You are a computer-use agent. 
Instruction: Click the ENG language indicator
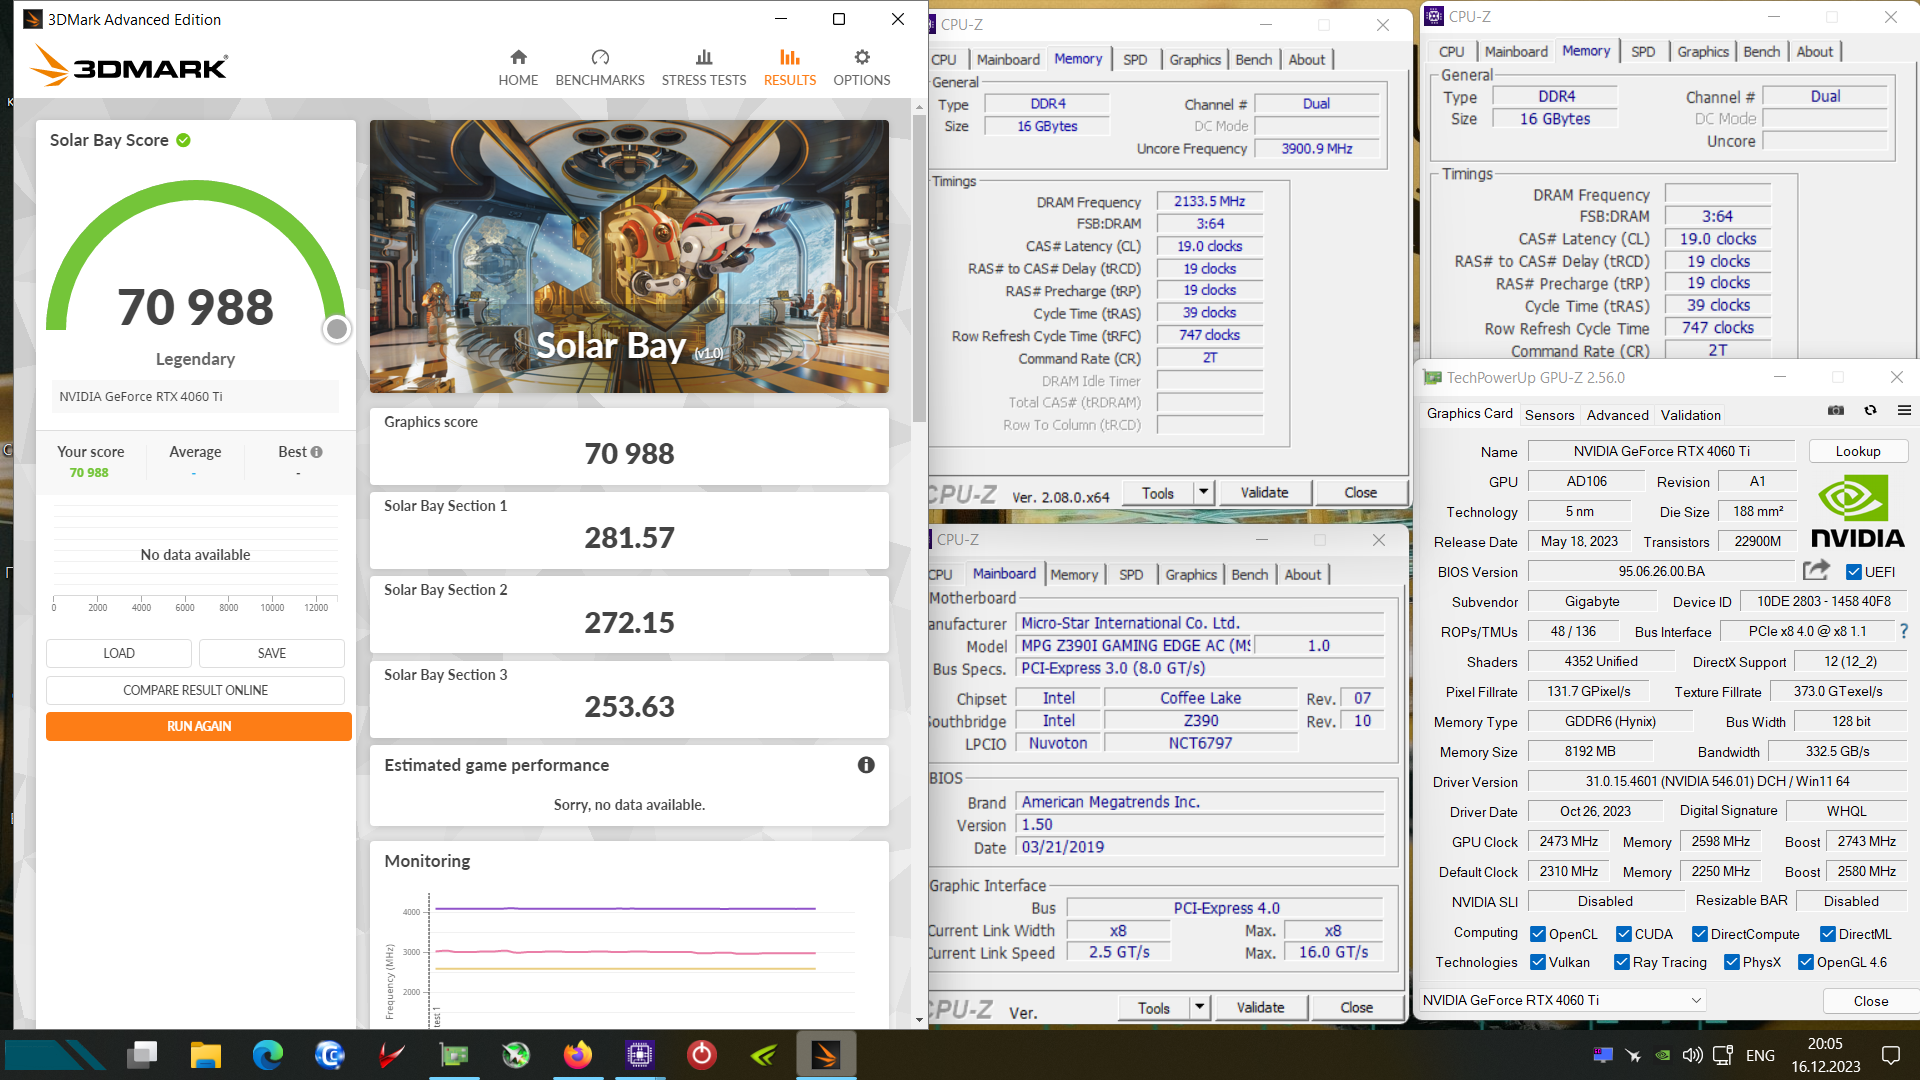click(1760, 1055)
